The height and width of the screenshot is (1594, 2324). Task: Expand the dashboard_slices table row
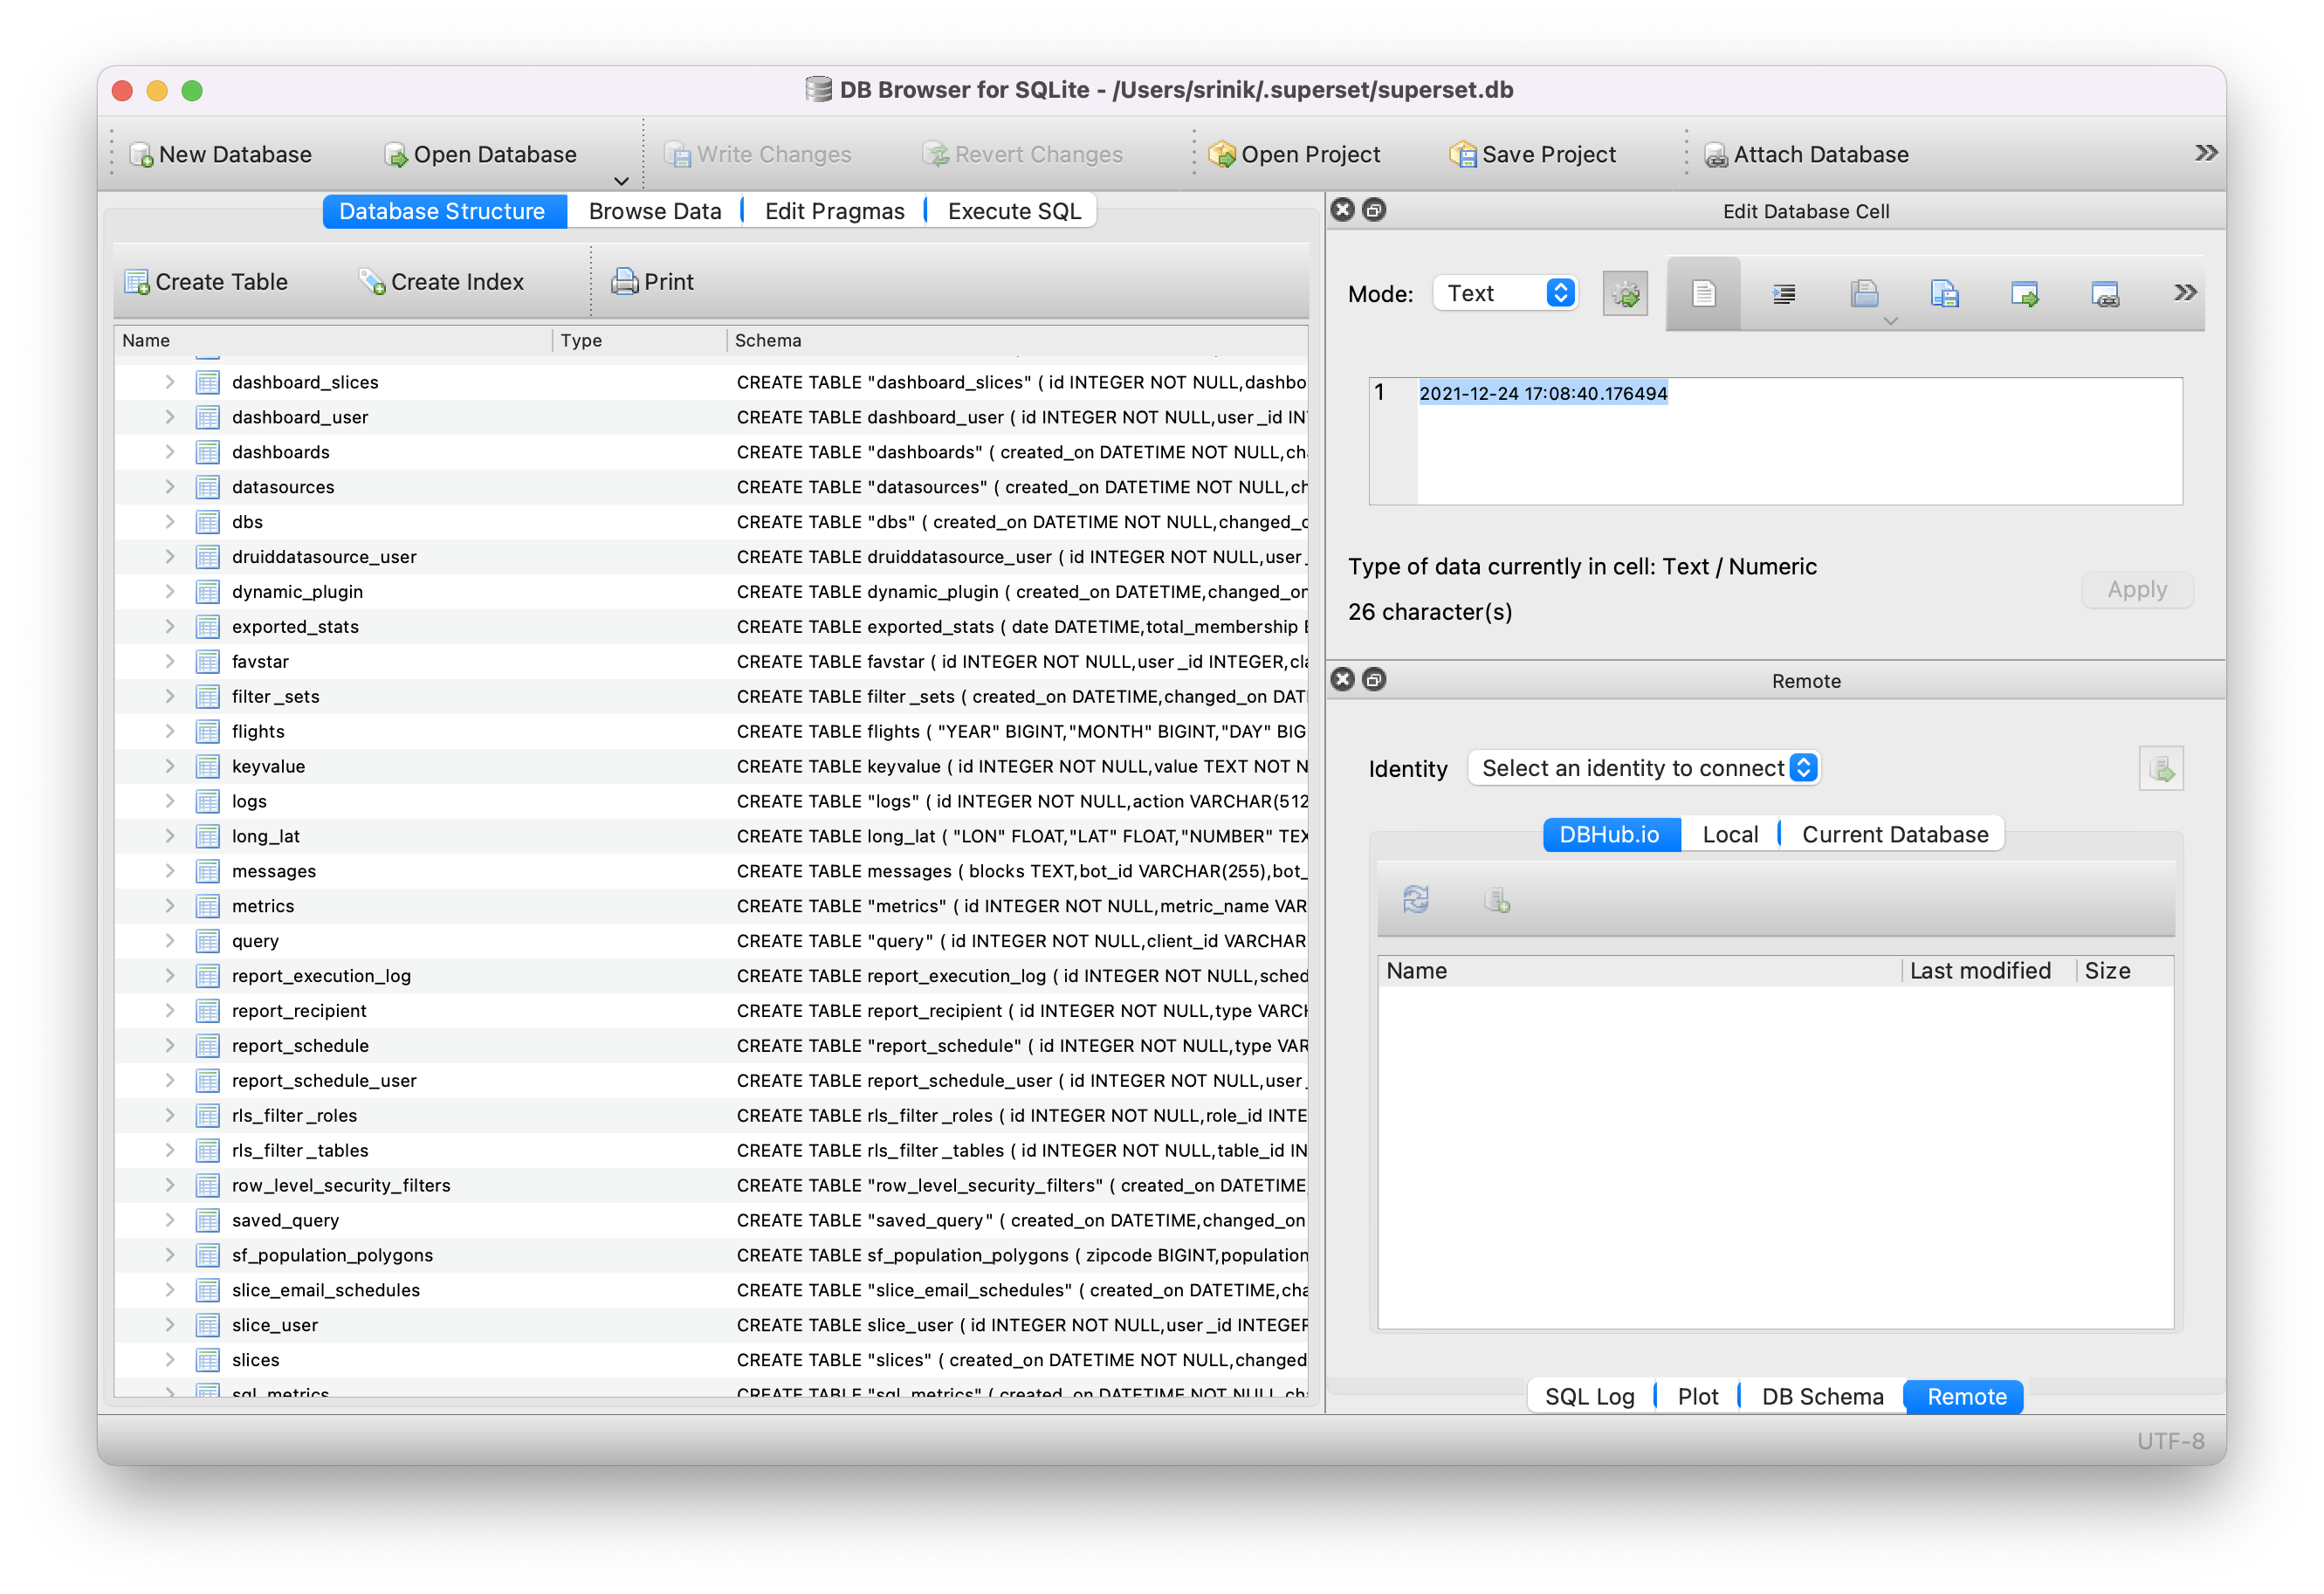tap(170, 382)
